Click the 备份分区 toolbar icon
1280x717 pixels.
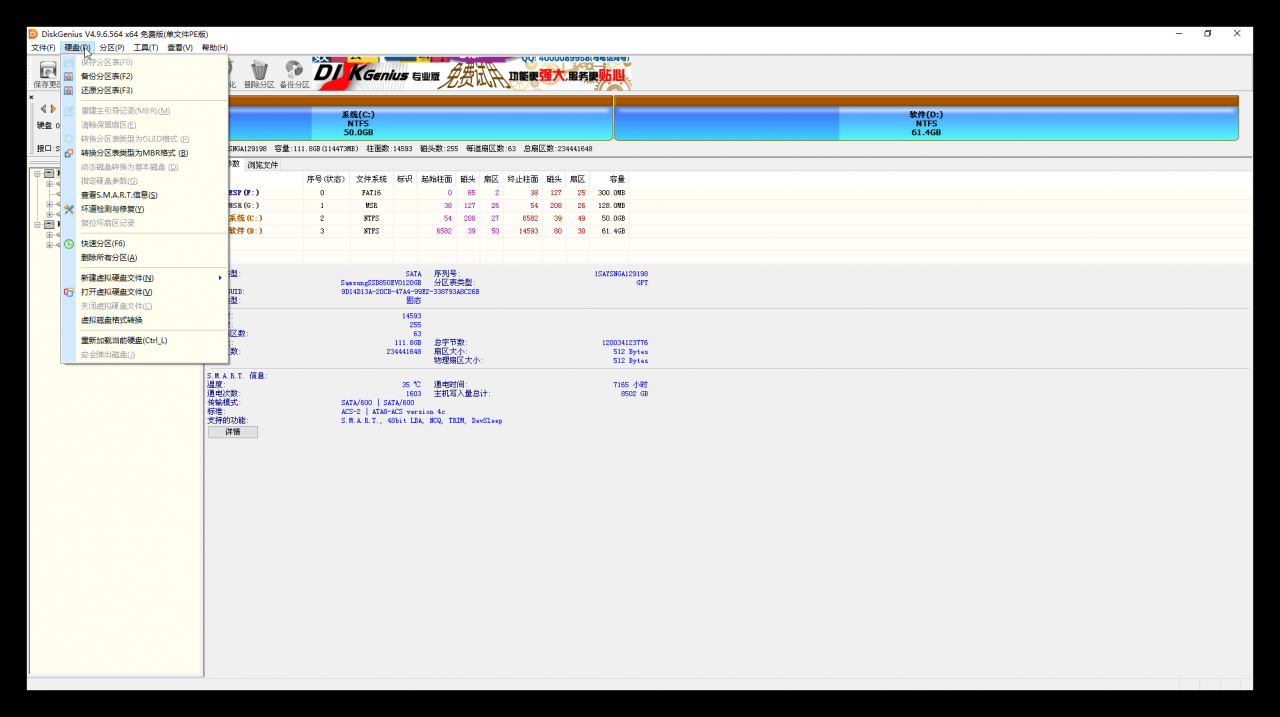pos(294,70)
